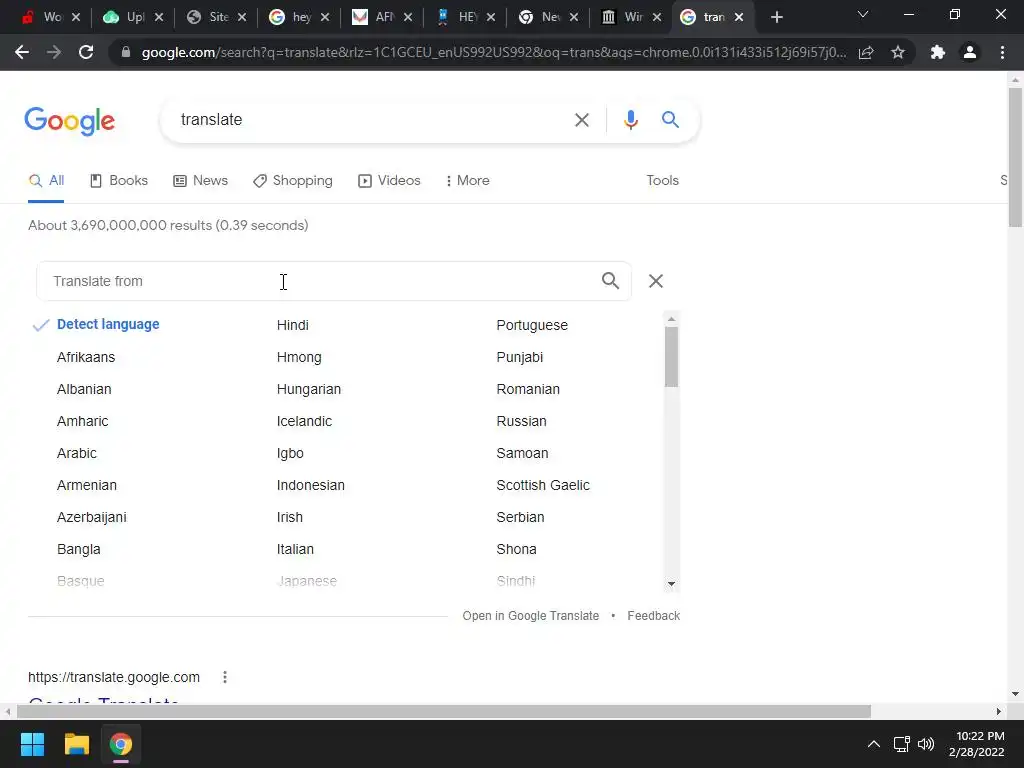Start voice search with microphone icon
This screenshot has width=1024, height=768.
(630, 120)
